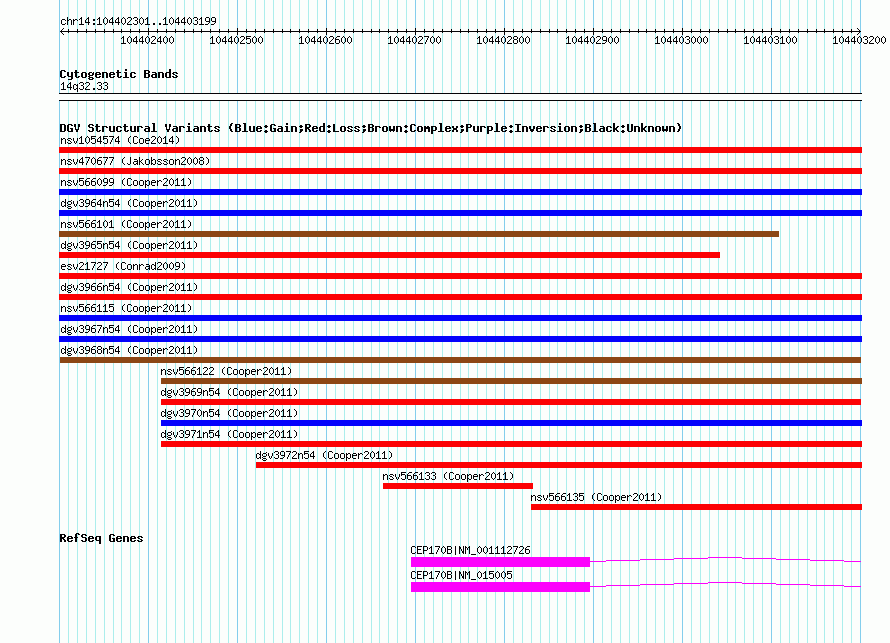This screenshot has height=643, width=890.
Task: Click the dgv3964n54 blue bar
Action: tap(460, 213)
